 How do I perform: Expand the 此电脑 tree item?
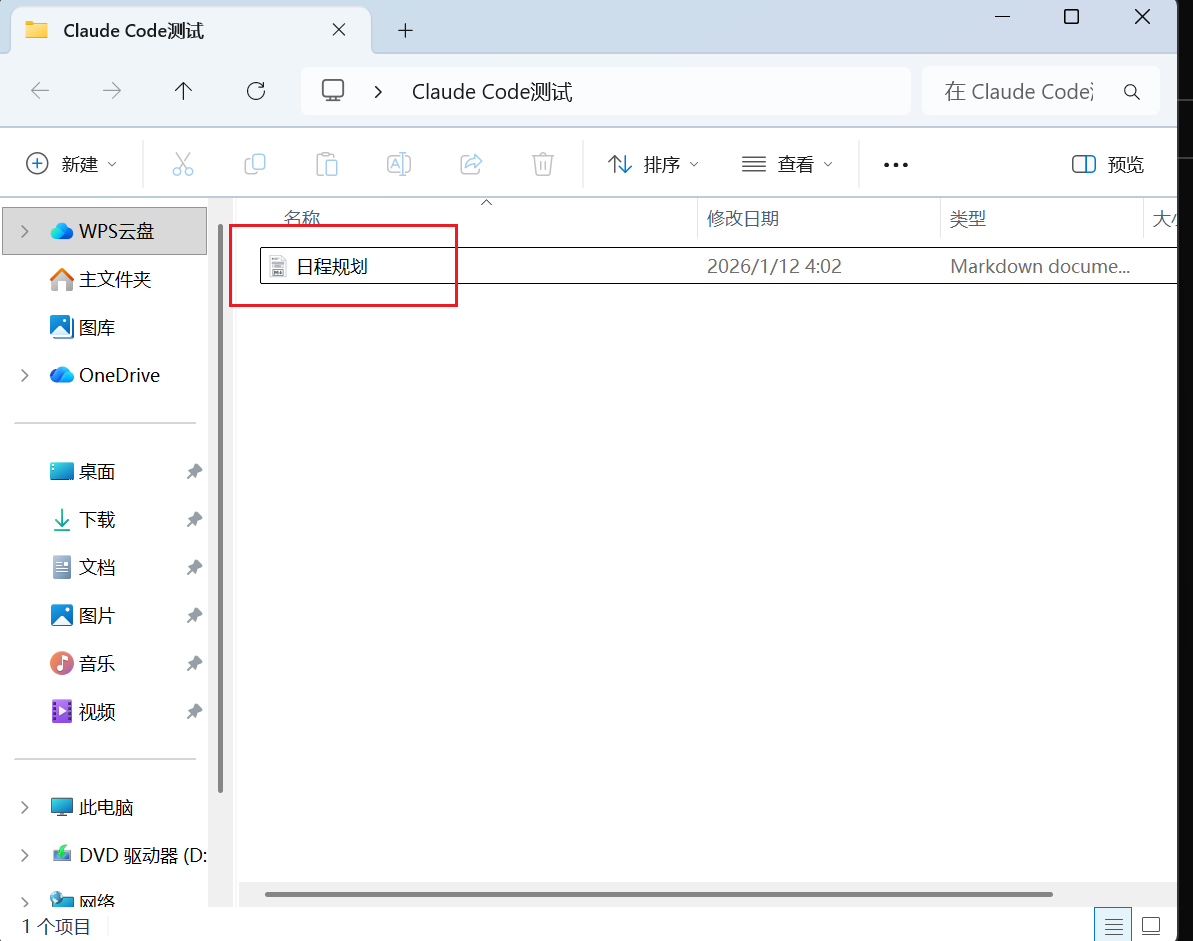click(24, 807)
